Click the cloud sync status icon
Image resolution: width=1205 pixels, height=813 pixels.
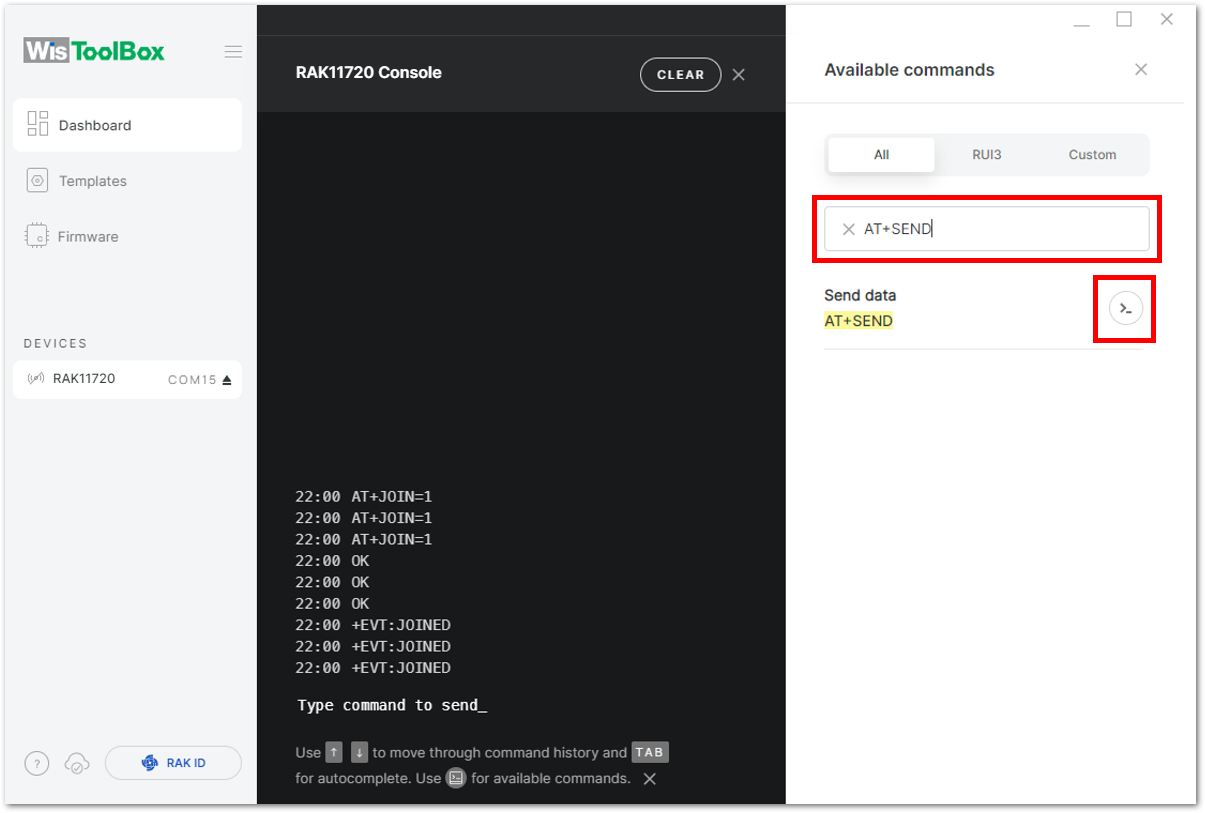click(x=76, y=763)
